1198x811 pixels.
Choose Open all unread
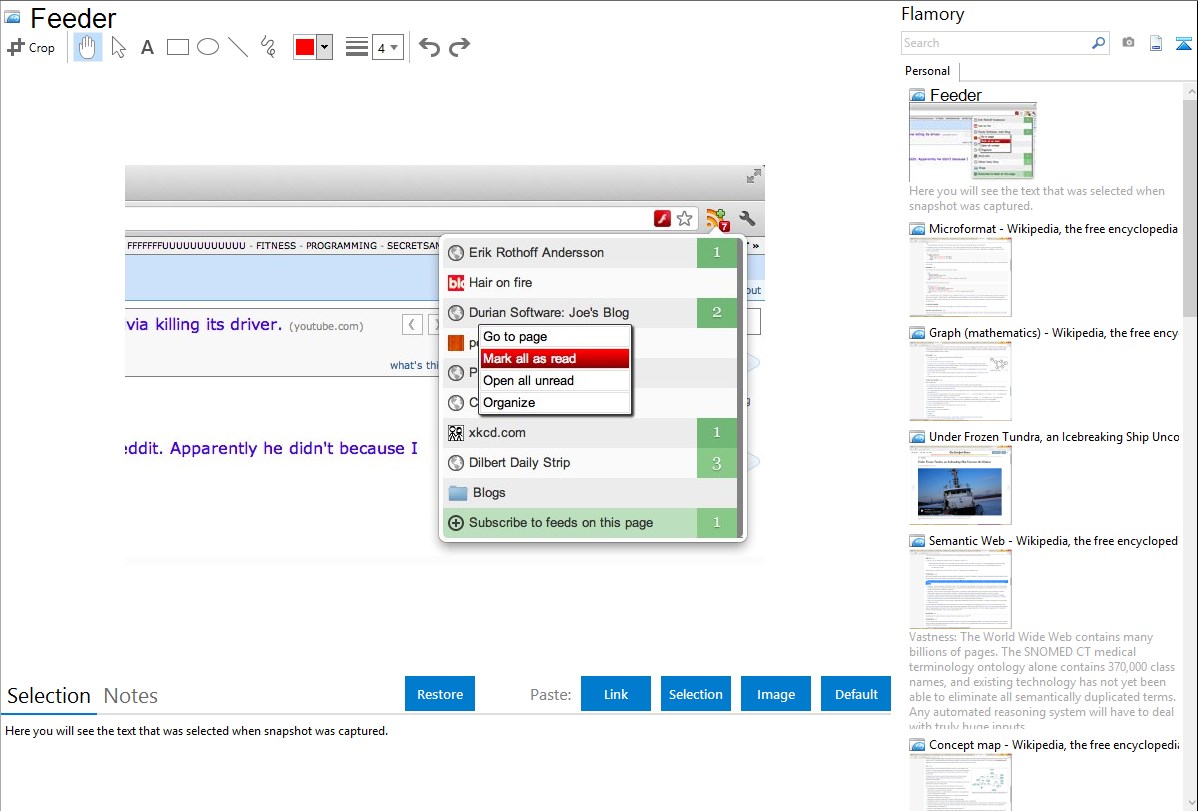point(555,381)
